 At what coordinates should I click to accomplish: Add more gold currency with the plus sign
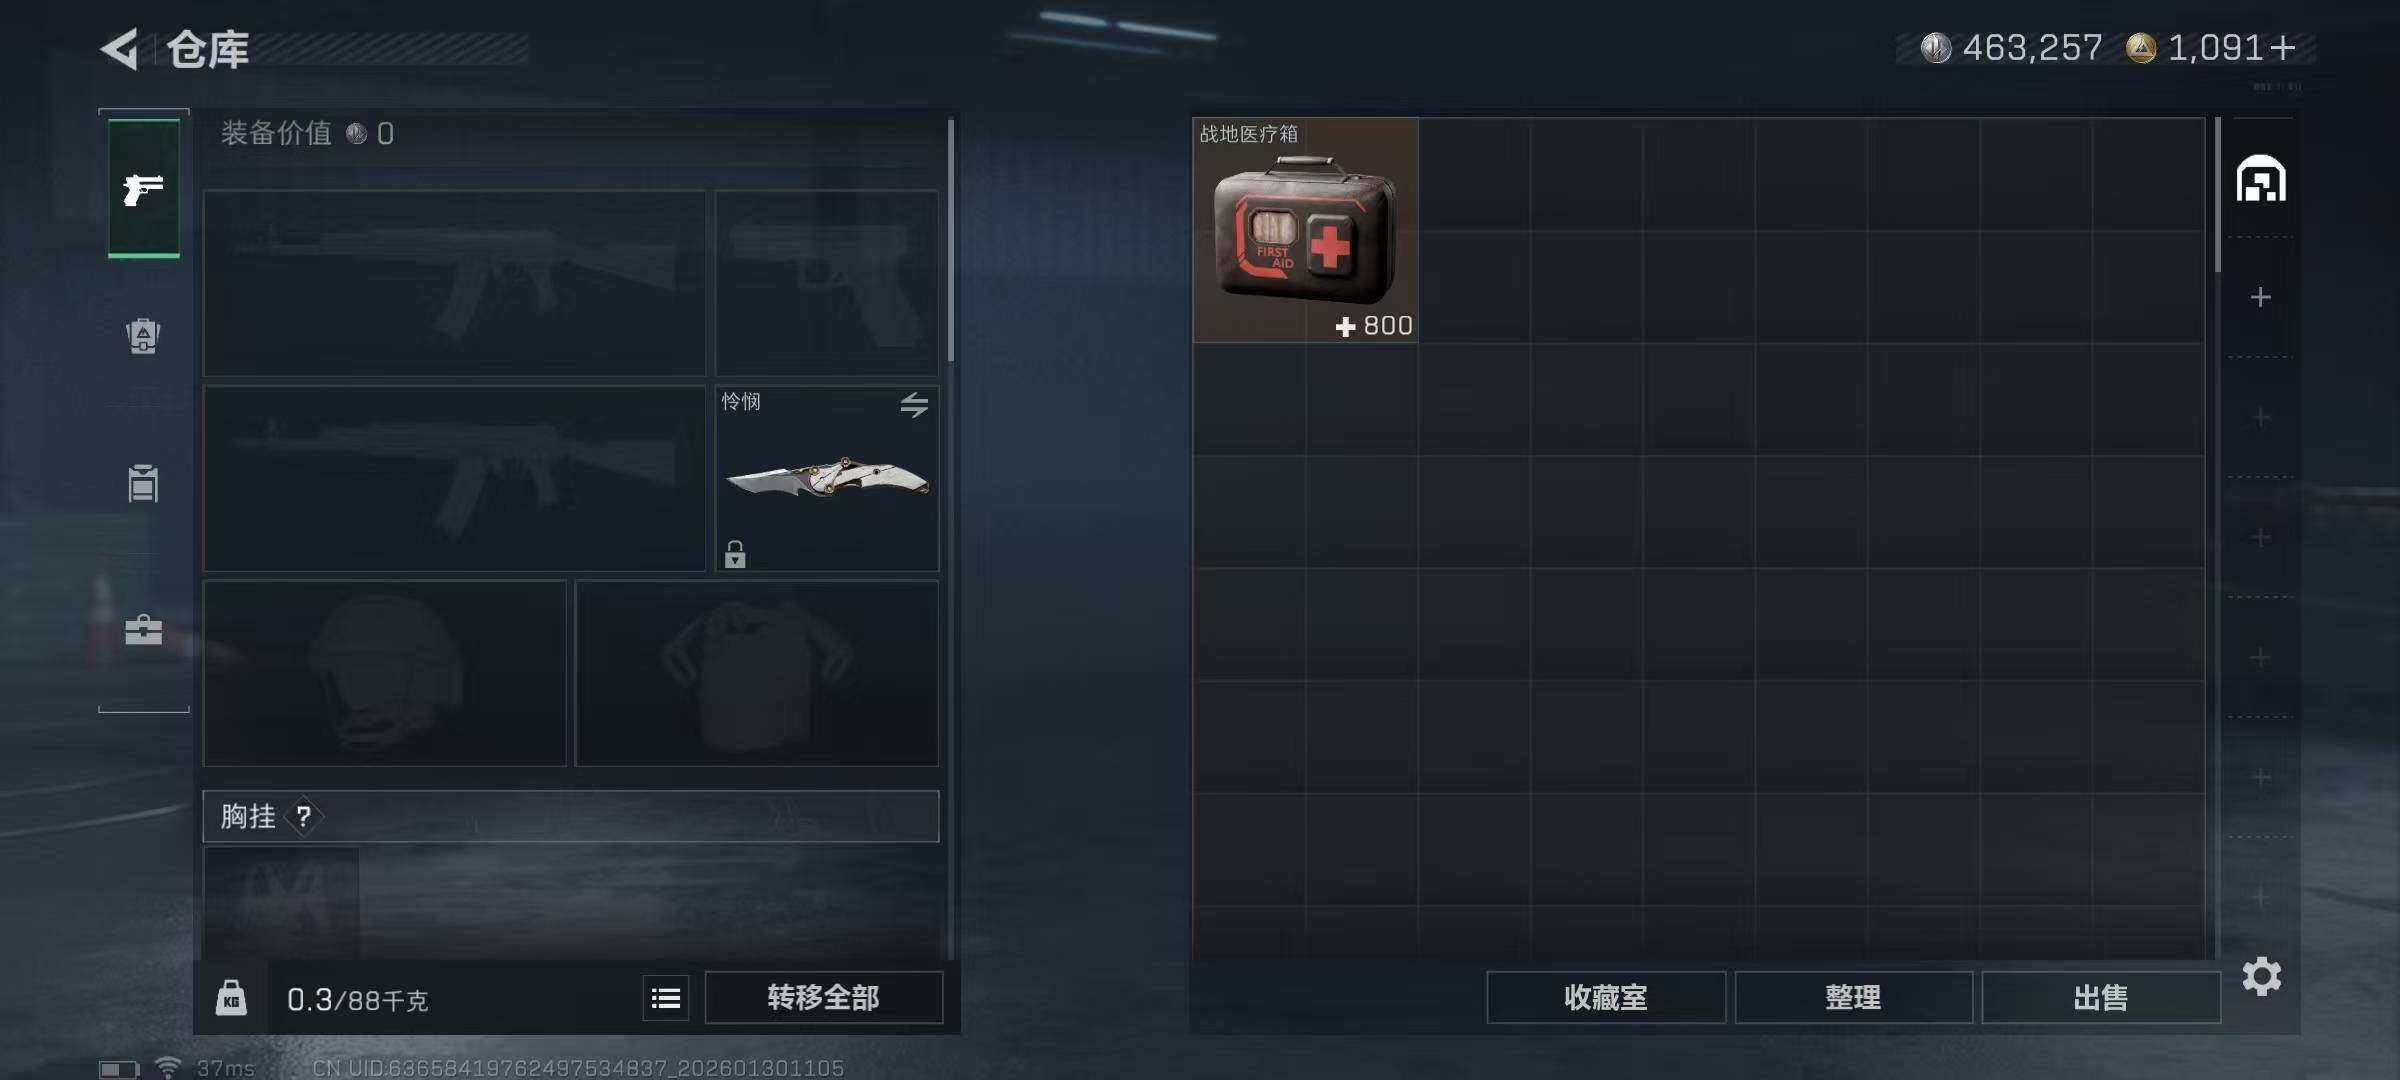click(x=2283, y=47)
